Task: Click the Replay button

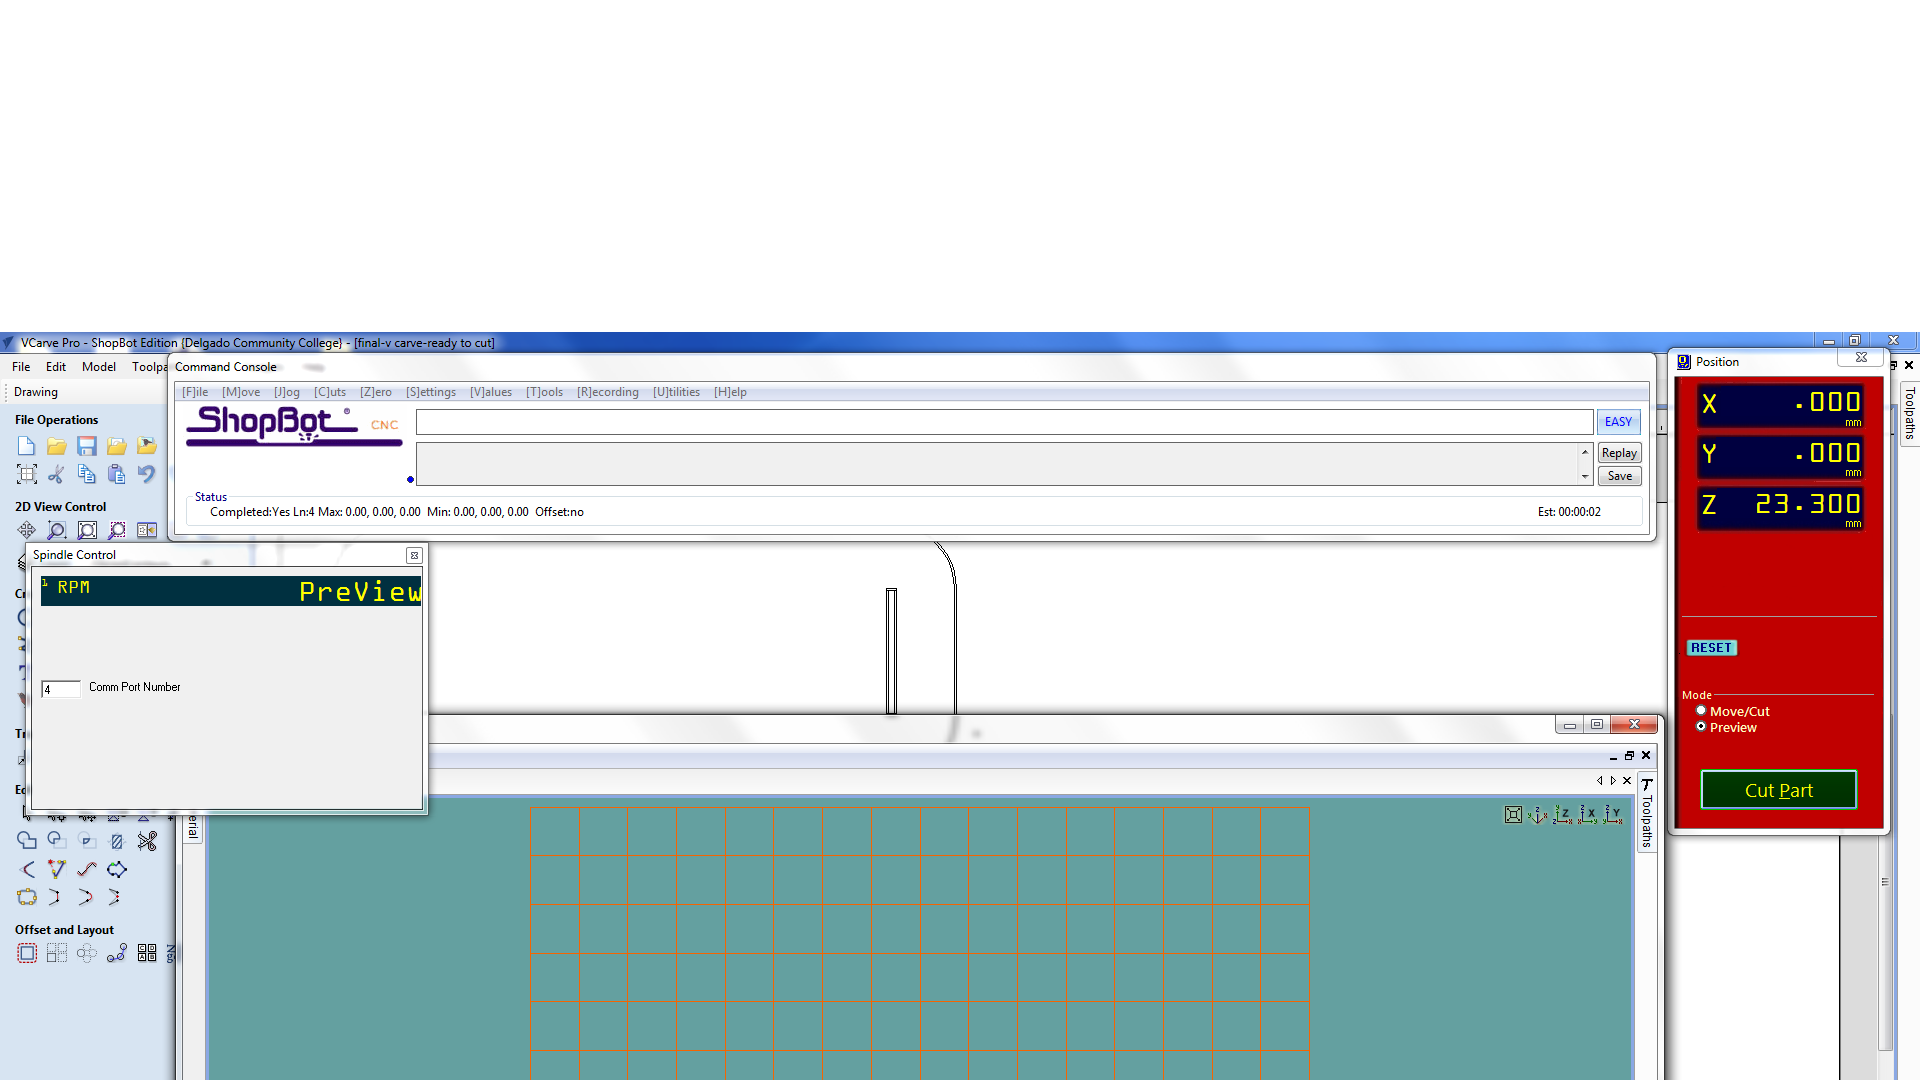Action: click(1619, 453)
